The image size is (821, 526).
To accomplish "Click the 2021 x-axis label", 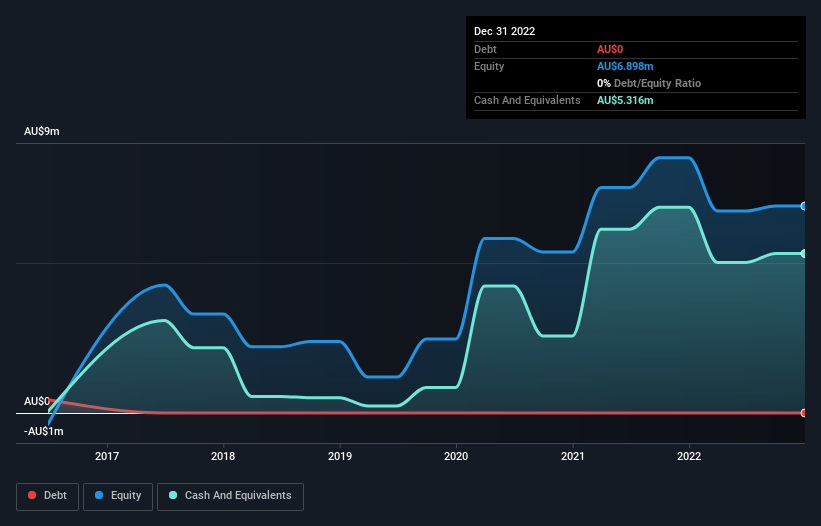I will pos(573,456).
